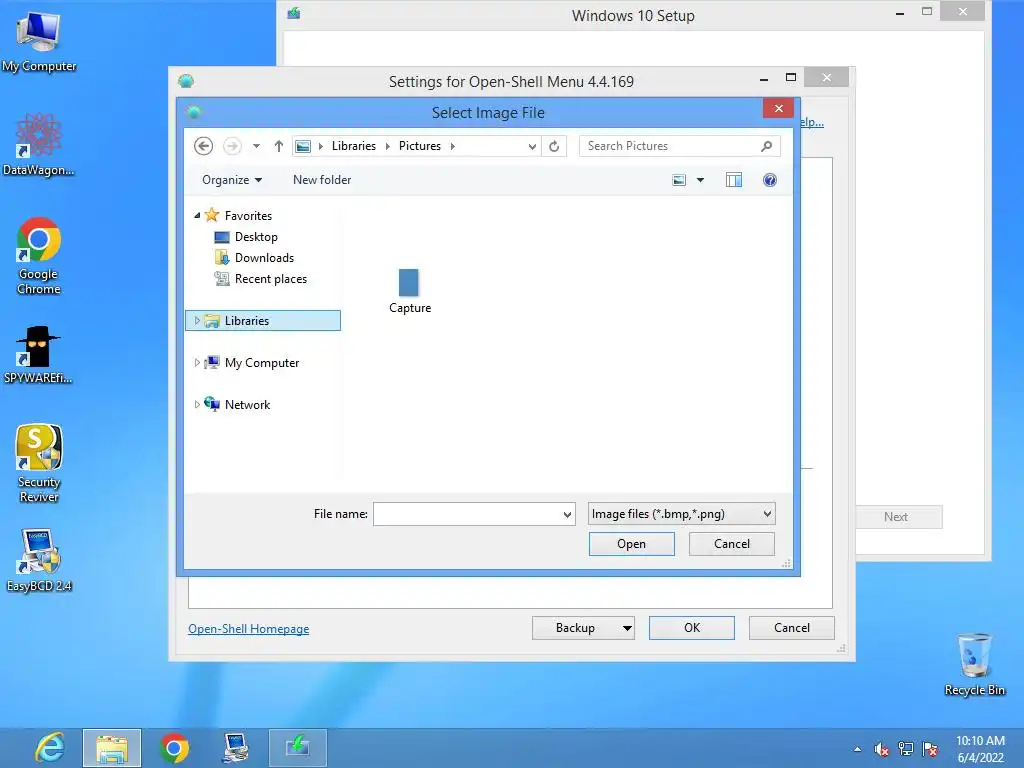
Task: Open Security Reviver desktop shortcut
Action: coord(39,464)
